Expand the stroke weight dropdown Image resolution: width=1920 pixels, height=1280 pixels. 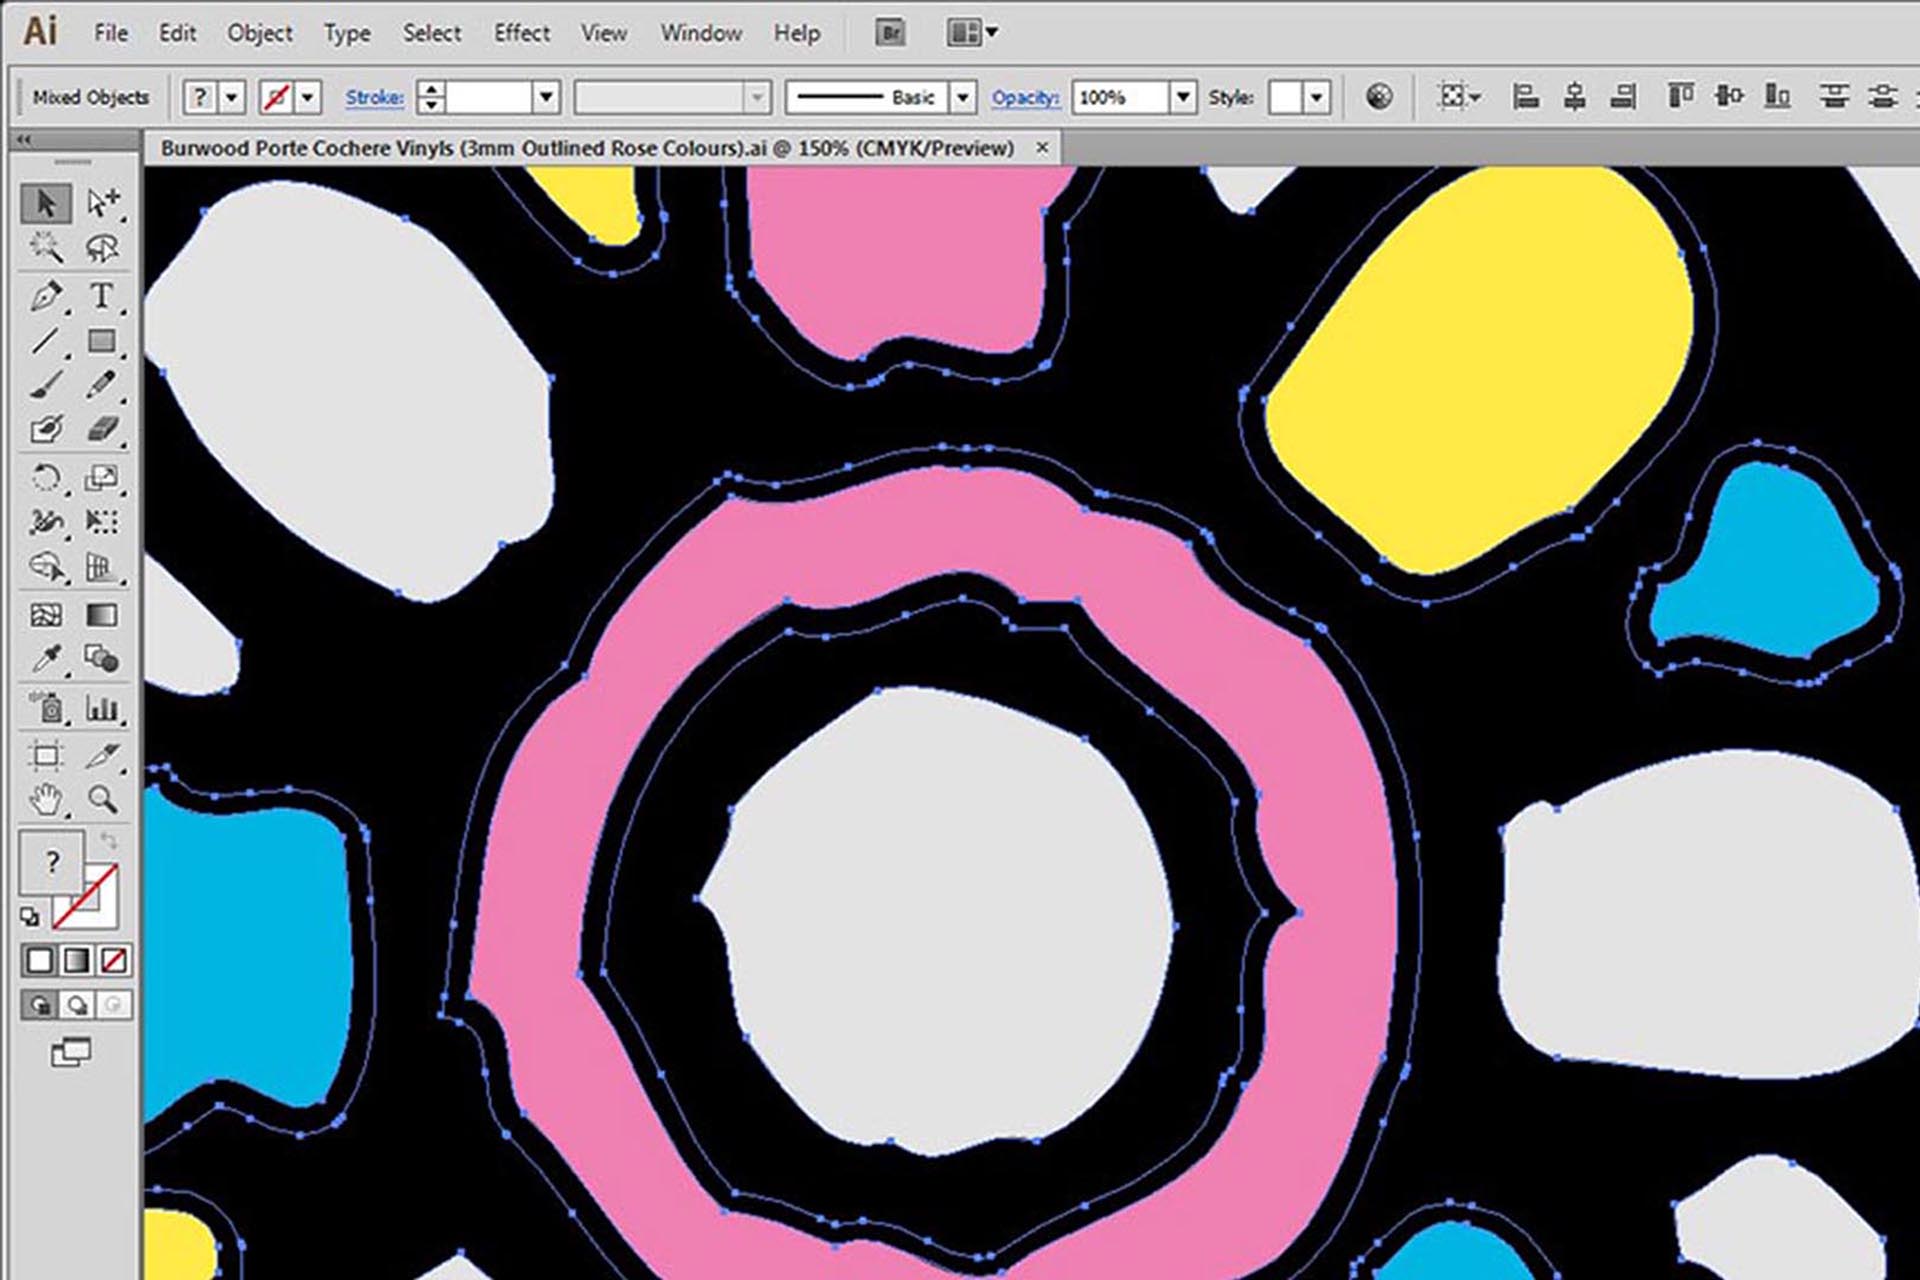coord(545,97)
